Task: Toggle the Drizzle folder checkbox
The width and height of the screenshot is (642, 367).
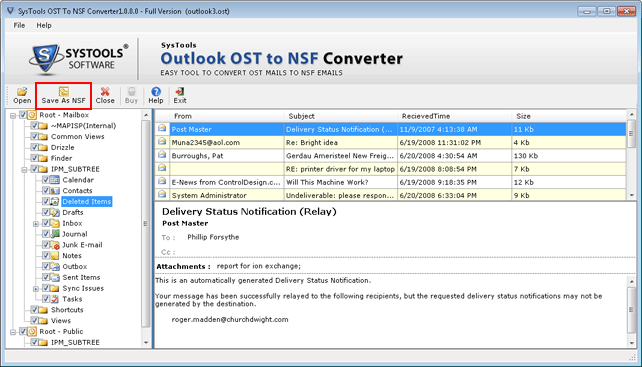Action: click(x=34, y=147)
